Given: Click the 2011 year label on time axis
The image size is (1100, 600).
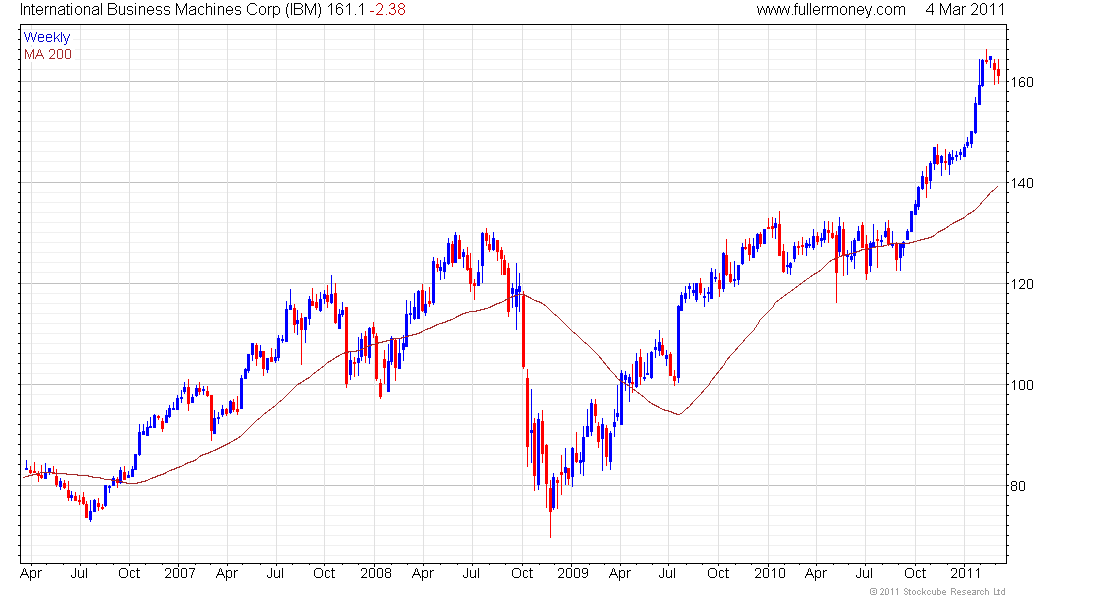Looking at the screenshot, I should [965, 573].
